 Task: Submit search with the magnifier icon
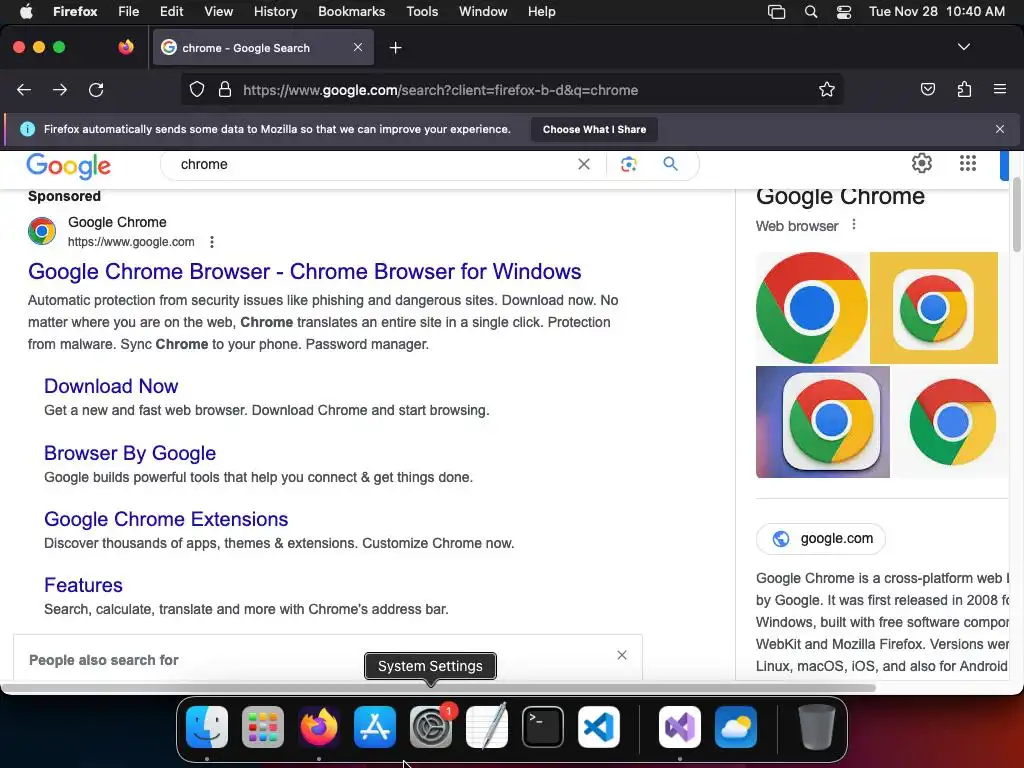[670, 164]
